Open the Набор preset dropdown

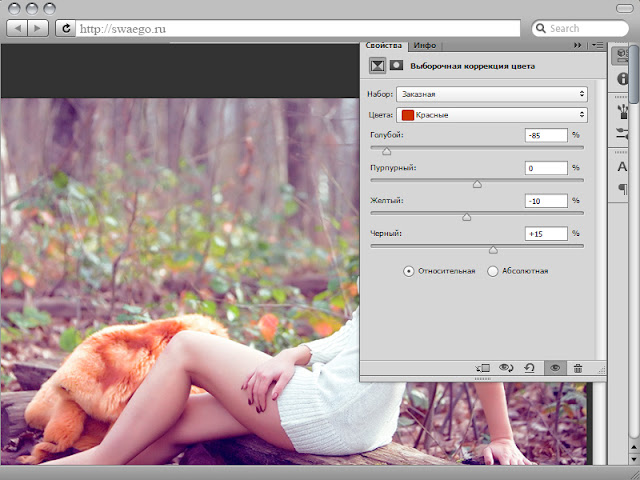point(492,94)
